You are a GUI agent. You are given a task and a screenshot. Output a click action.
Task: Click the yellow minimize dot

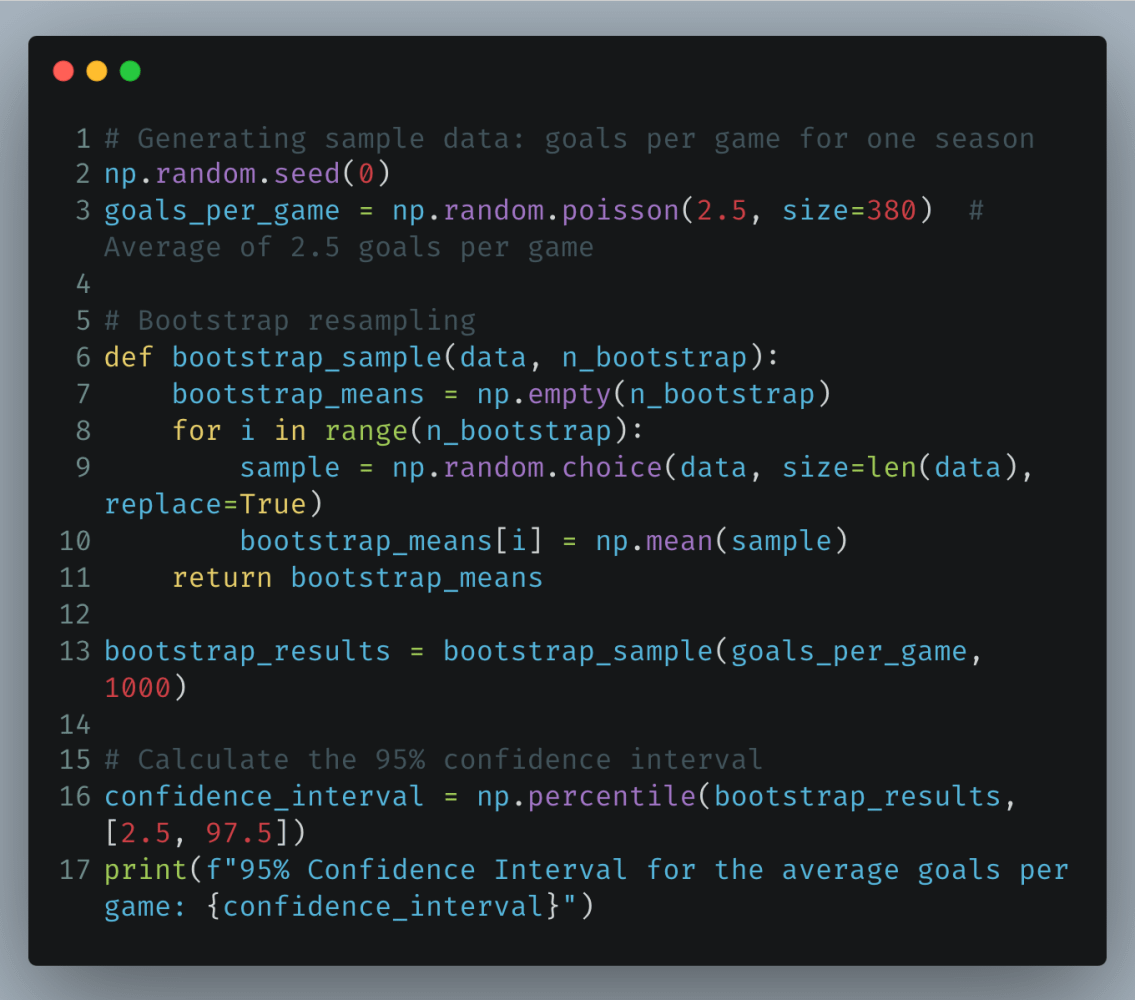pos(97,71)
